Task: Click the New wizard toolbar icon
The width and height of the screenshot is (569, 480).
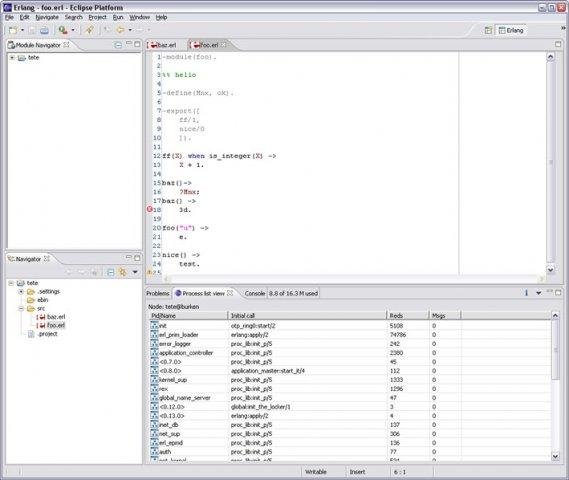Action: (13, 30)
